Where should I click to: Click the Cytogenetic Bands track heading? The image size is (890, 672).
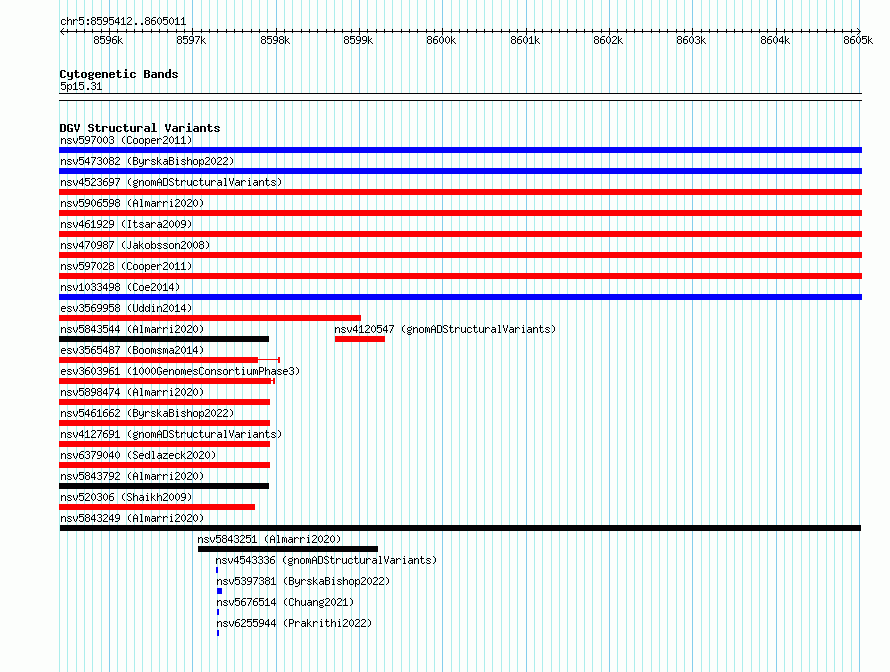119,74
